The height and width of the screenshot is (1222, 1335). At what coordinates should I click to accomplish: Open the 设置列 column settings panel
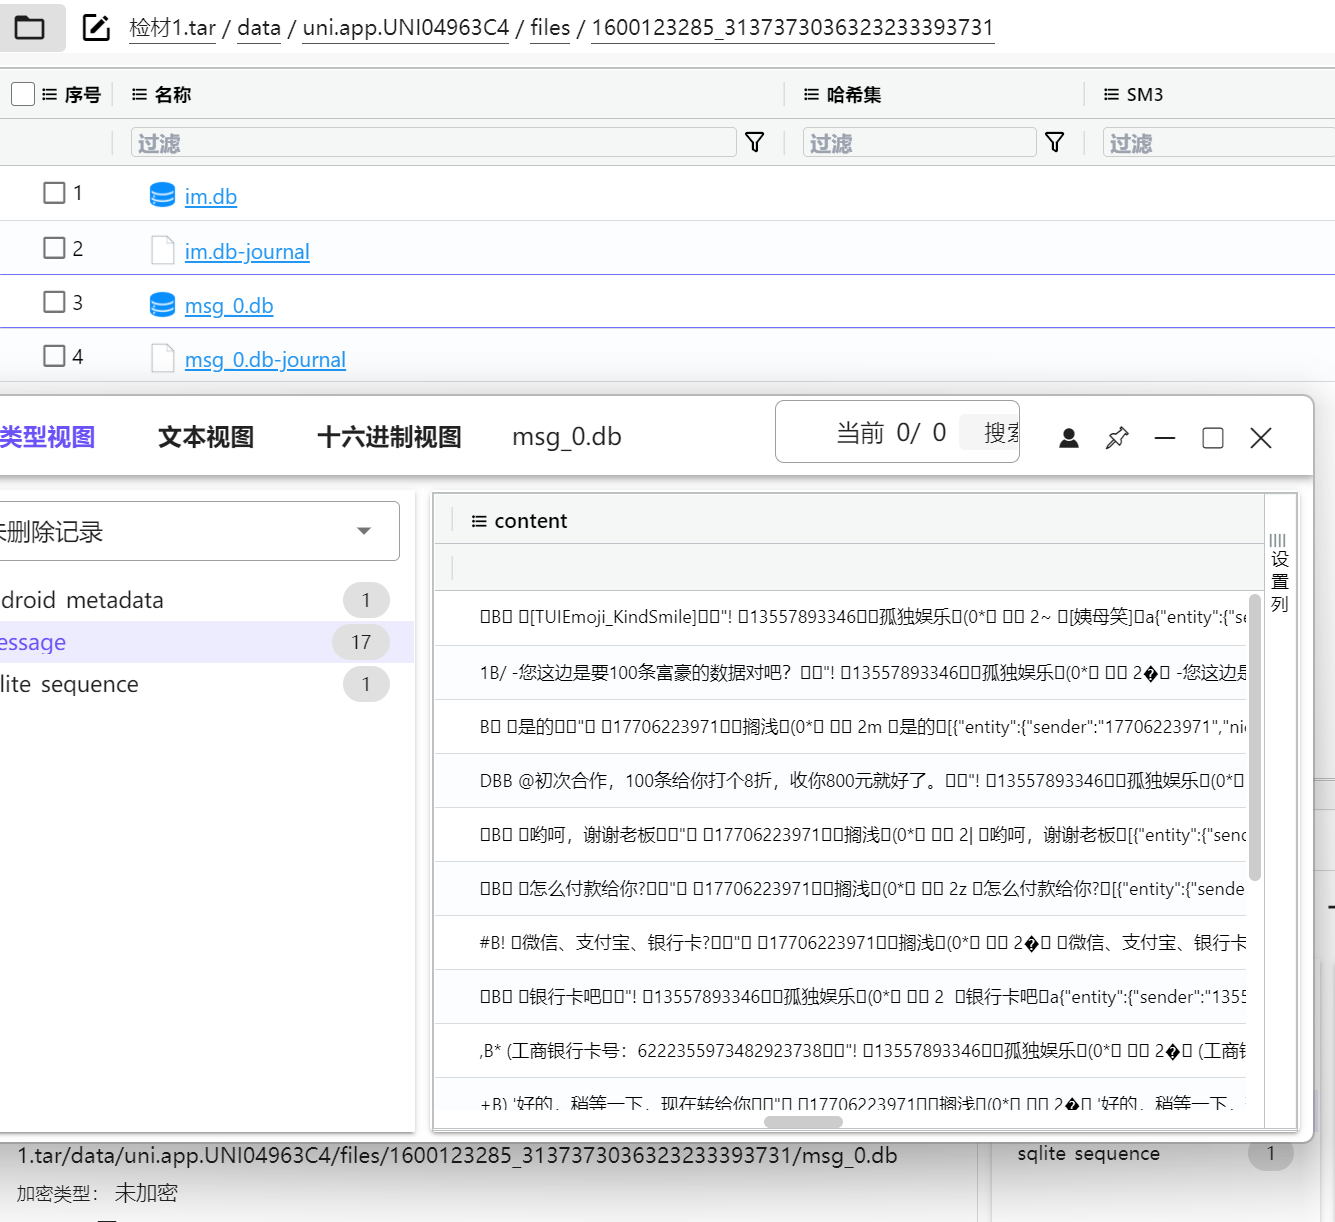(x=1279, y=574)
